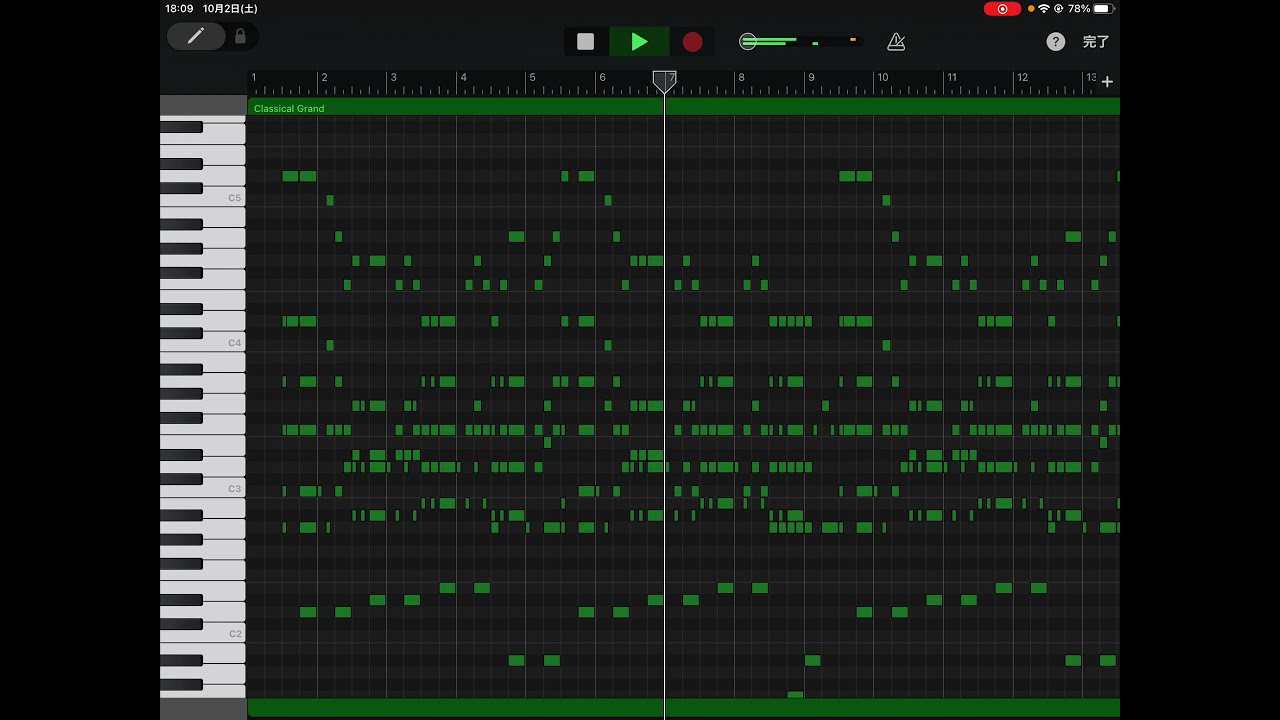The width and height of the screenshot is (1280, 720).
Task: Tap the 18:09 clock in status bar
Action: click(x=179, y=8)
